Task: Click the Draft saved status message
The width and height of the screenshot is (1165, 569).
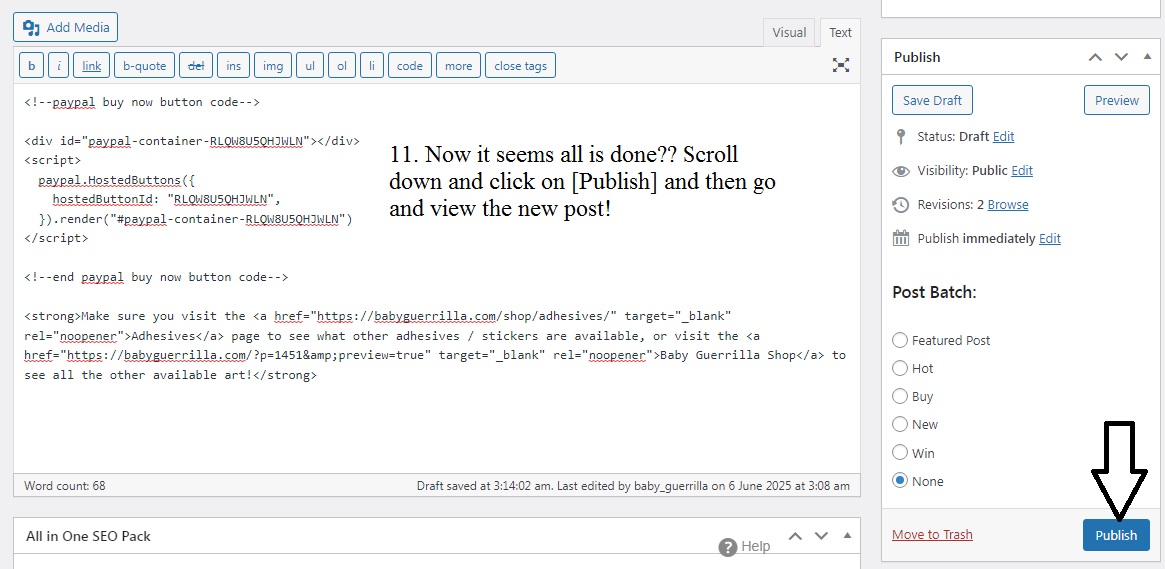Action: tap(633, 486)
